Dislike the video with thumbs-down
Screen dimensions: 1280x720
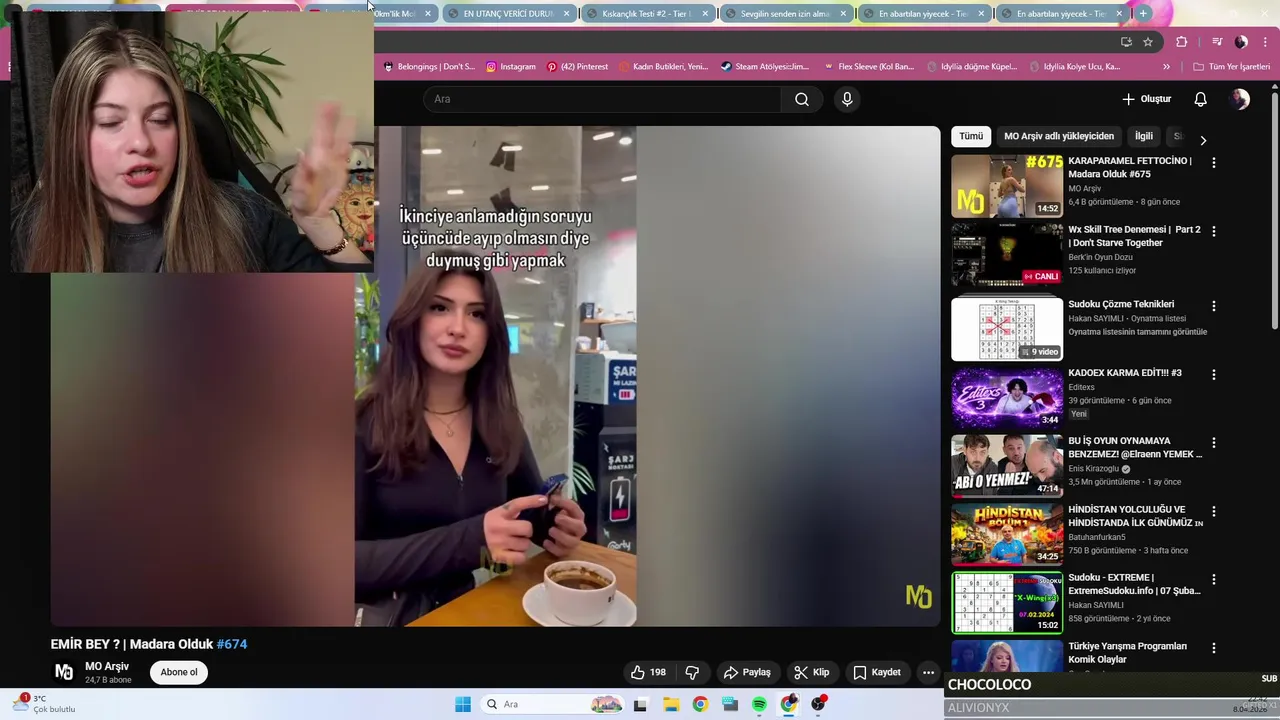692,672
